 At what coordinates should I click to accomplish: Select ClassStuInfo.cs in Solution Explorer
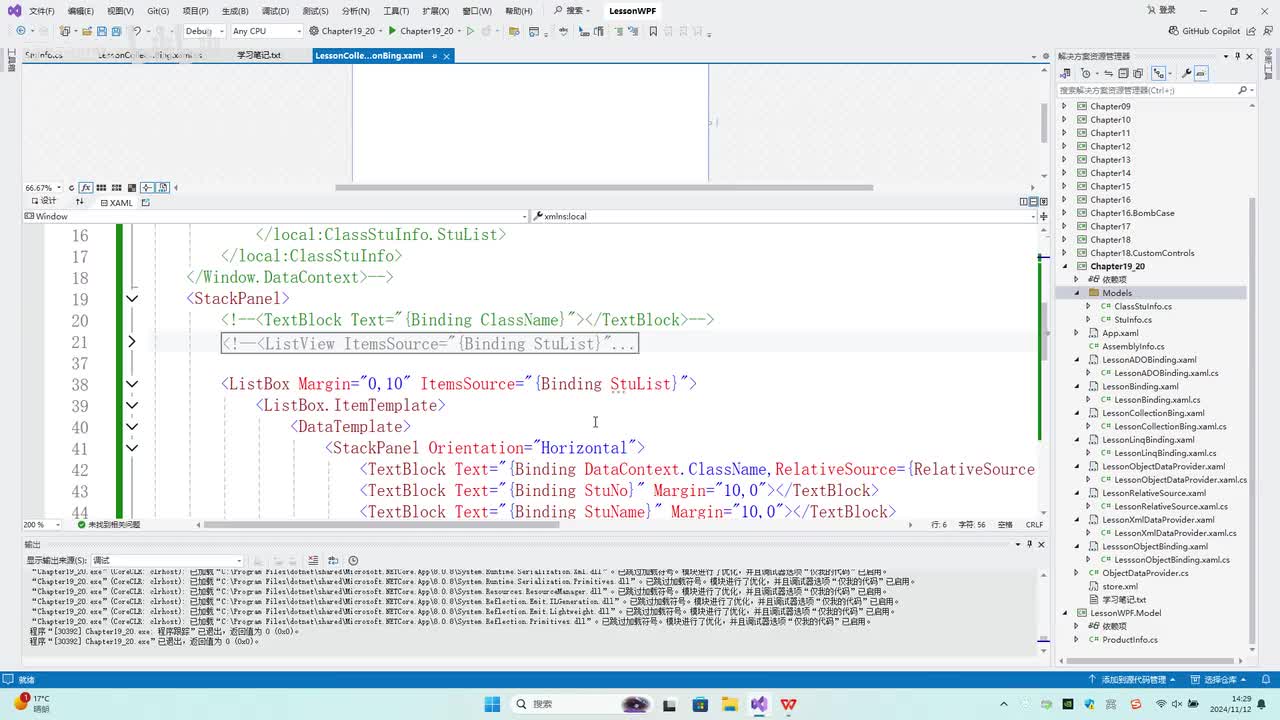[1143, 306]
